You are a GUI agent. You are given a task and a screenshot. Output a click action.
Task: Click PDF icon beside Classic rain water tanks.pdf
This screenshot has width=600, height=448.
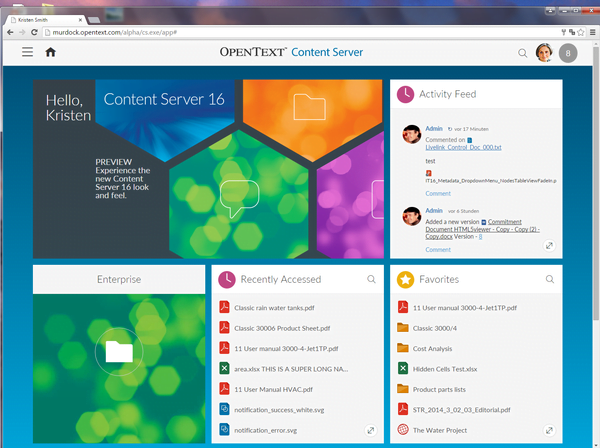tap(224, 307)
